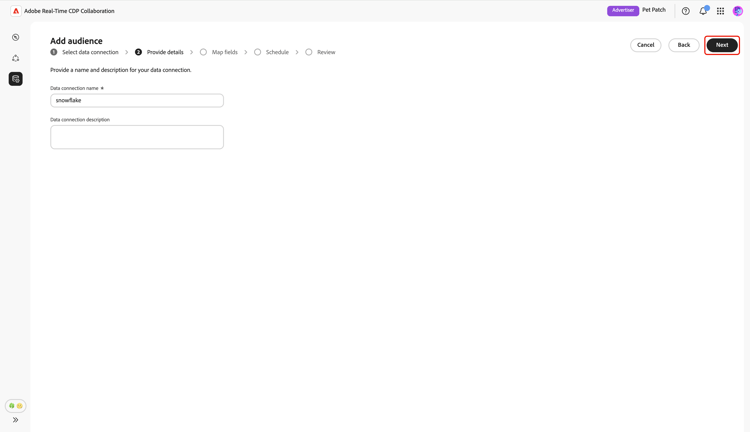Image resolution: width=750 pixels, height=432 pixels.
Task: Open the notifications bell icon
Action: [x=703, y=11]
